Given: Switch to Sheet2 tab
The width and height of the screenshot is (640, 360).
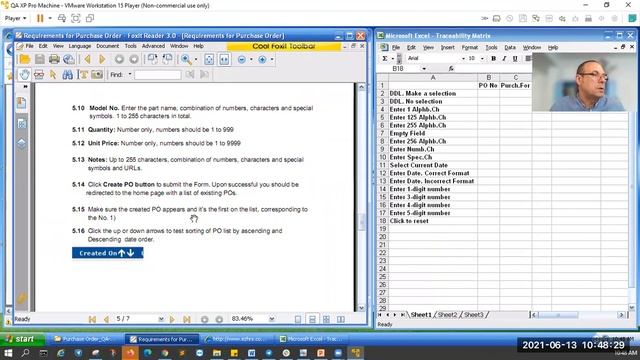Looking at the screenshot, I should 447,315.
